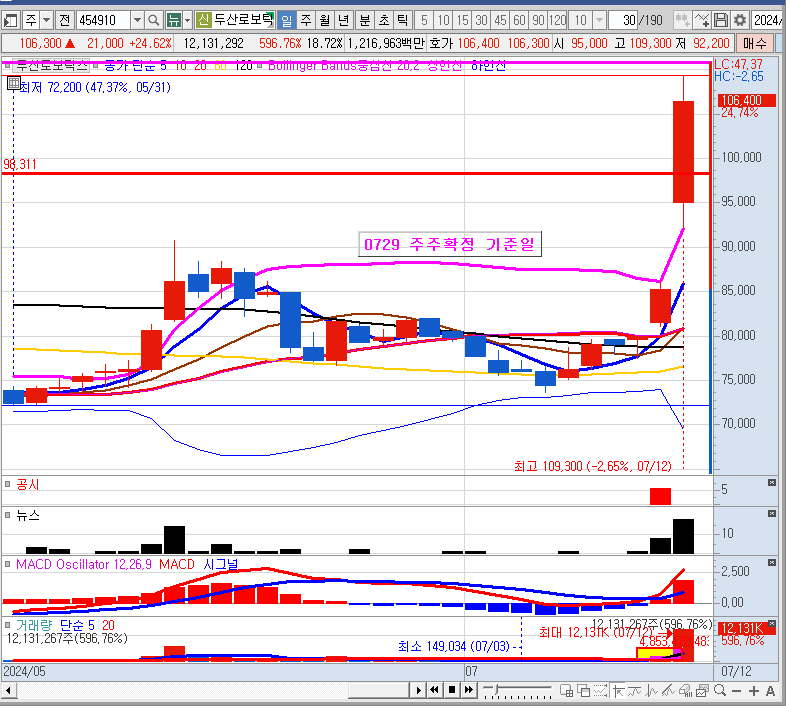
Task: Click the grayed candlestick compare icon
Action: coord(682,21)
